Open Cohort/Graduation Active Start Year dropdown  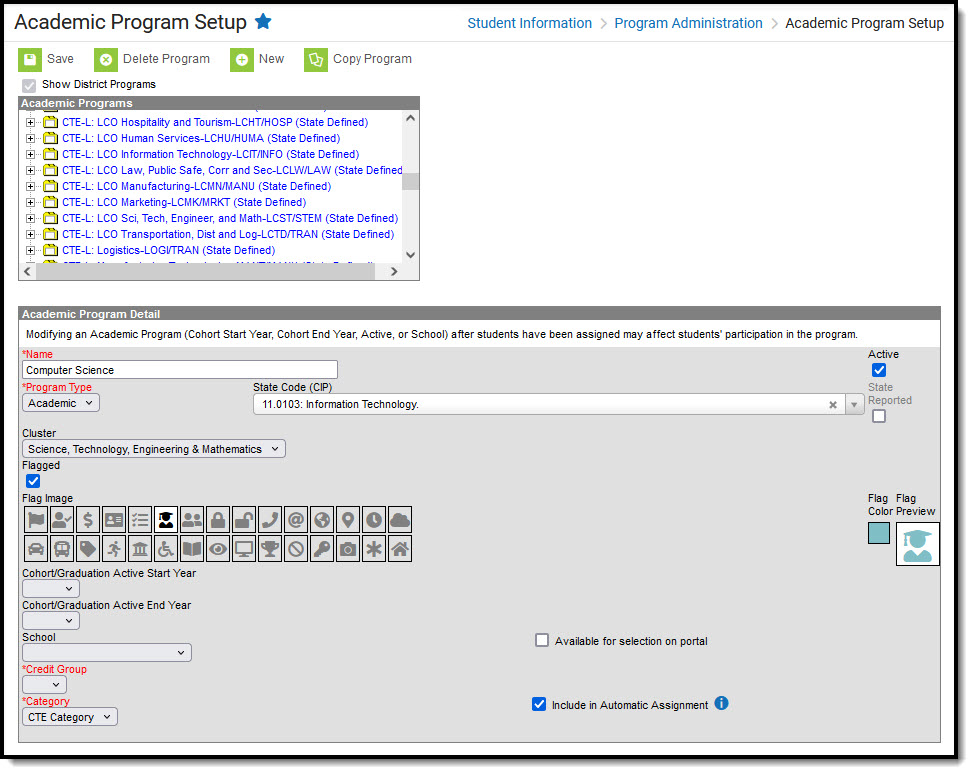point(51,588)
